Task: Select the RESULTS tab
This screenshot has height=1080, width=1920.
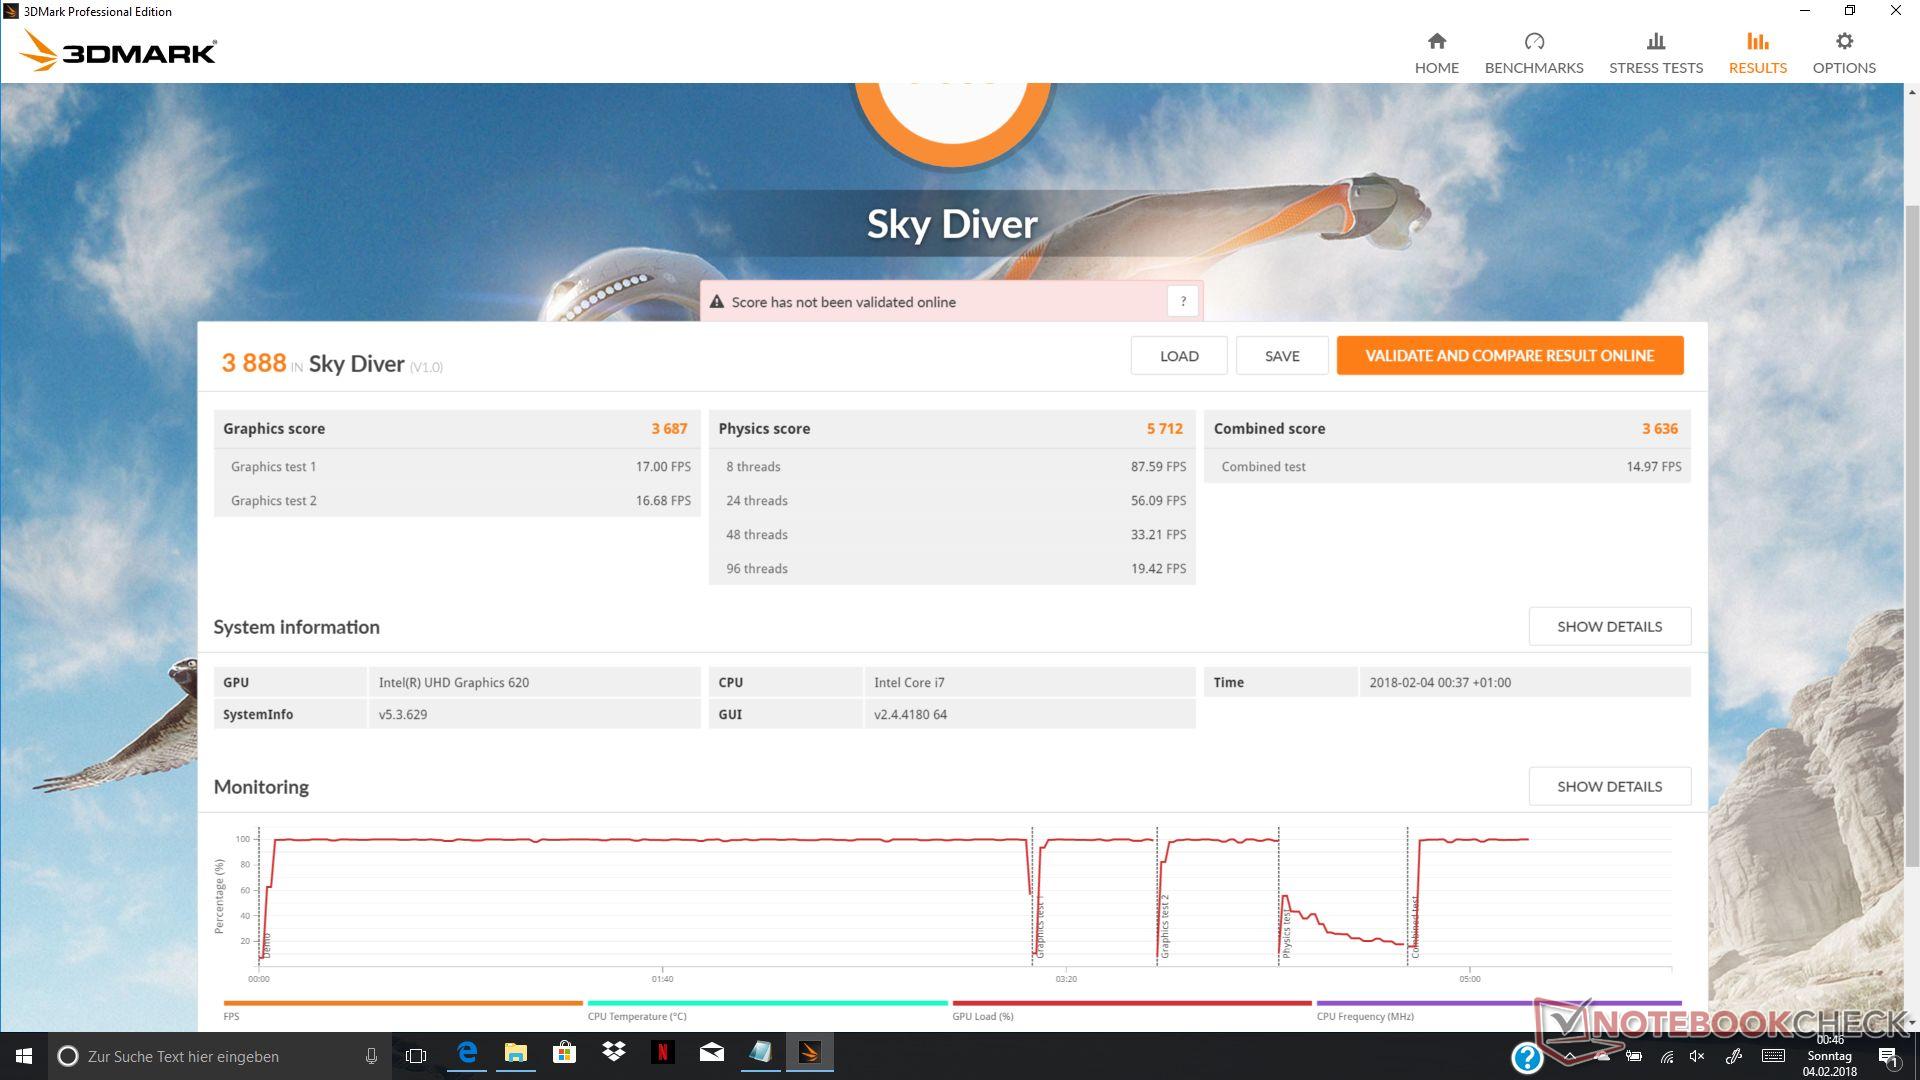Action: (x=1757, y=53)
